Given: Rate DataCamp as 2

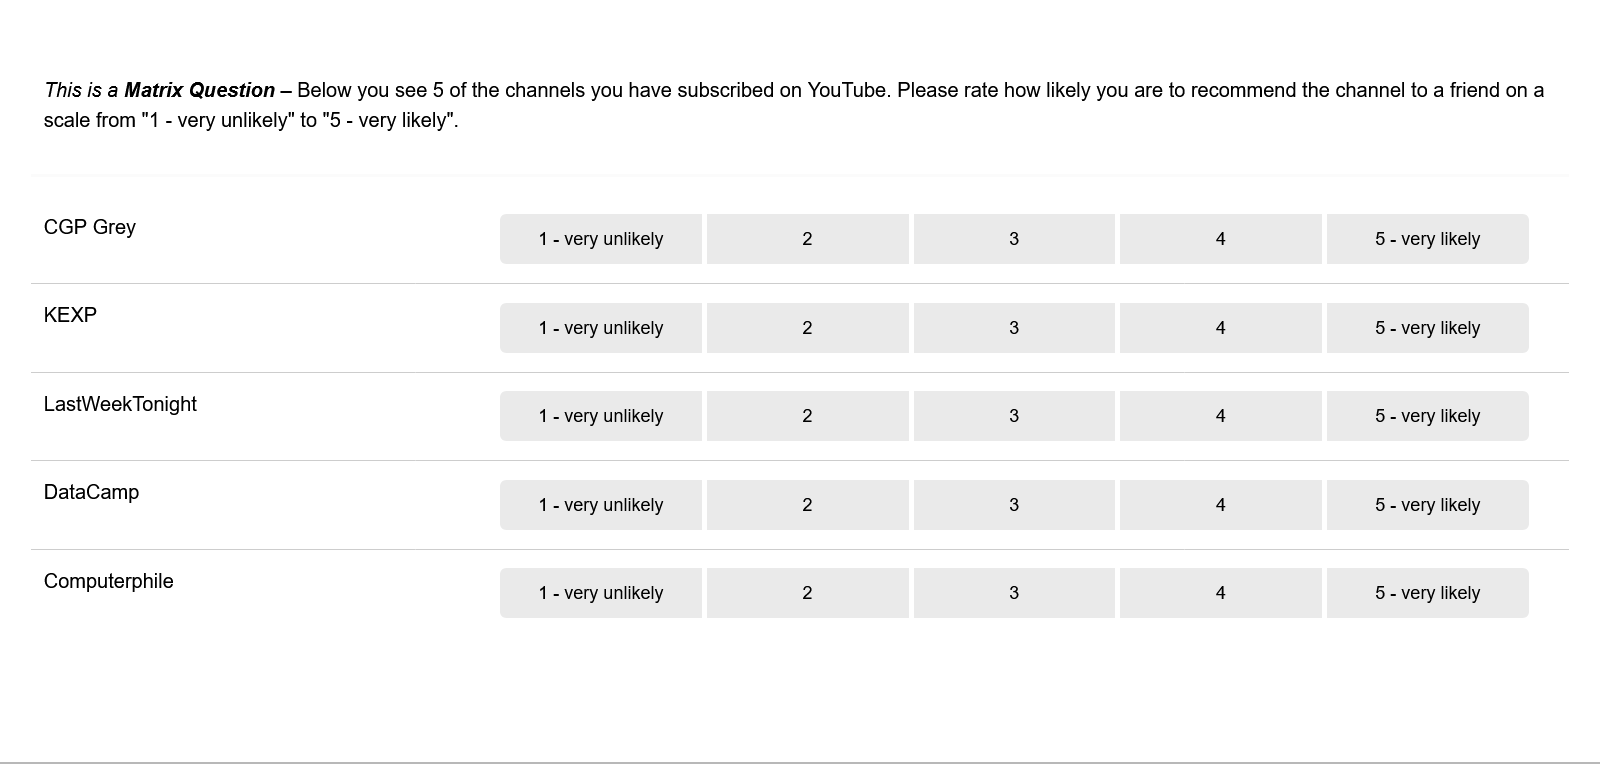Looking at the screenshot, I should pos(807,504).
